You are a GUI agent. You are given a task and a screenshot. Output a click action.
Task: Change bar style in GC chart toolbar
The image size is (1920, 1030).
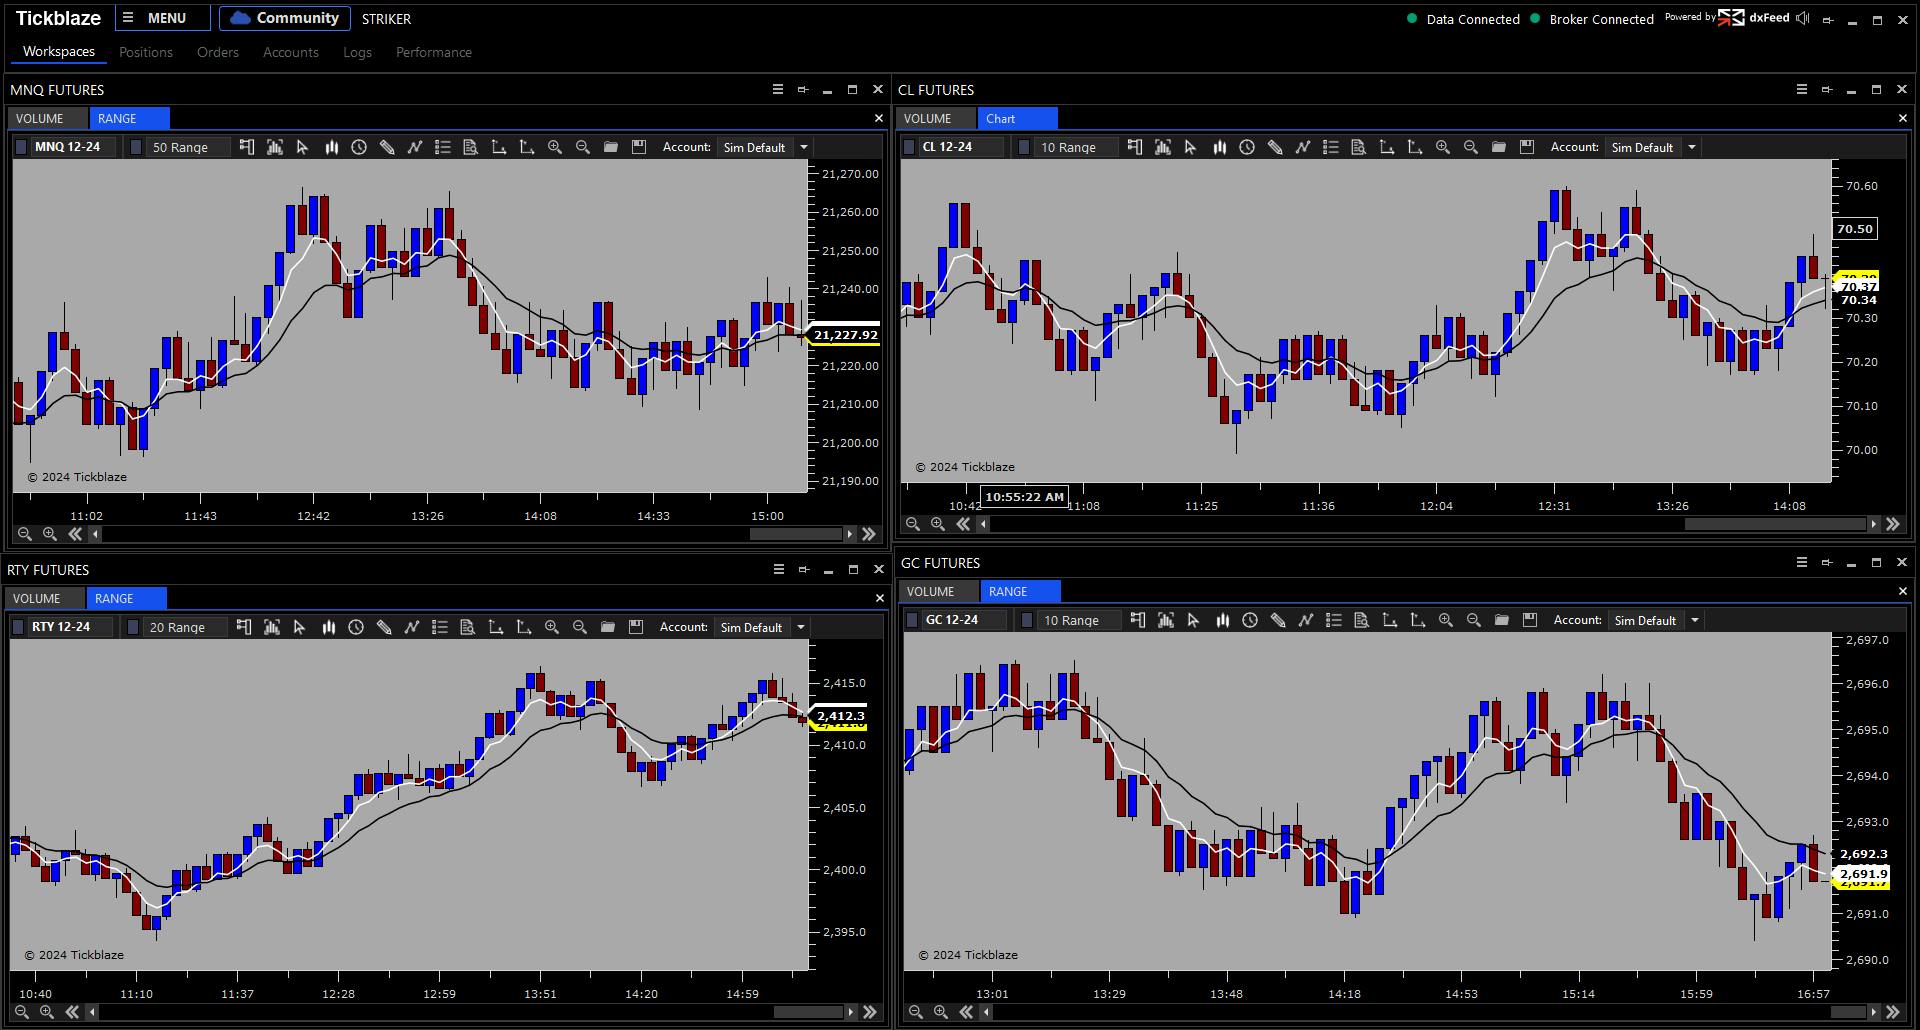(1222, 620)
